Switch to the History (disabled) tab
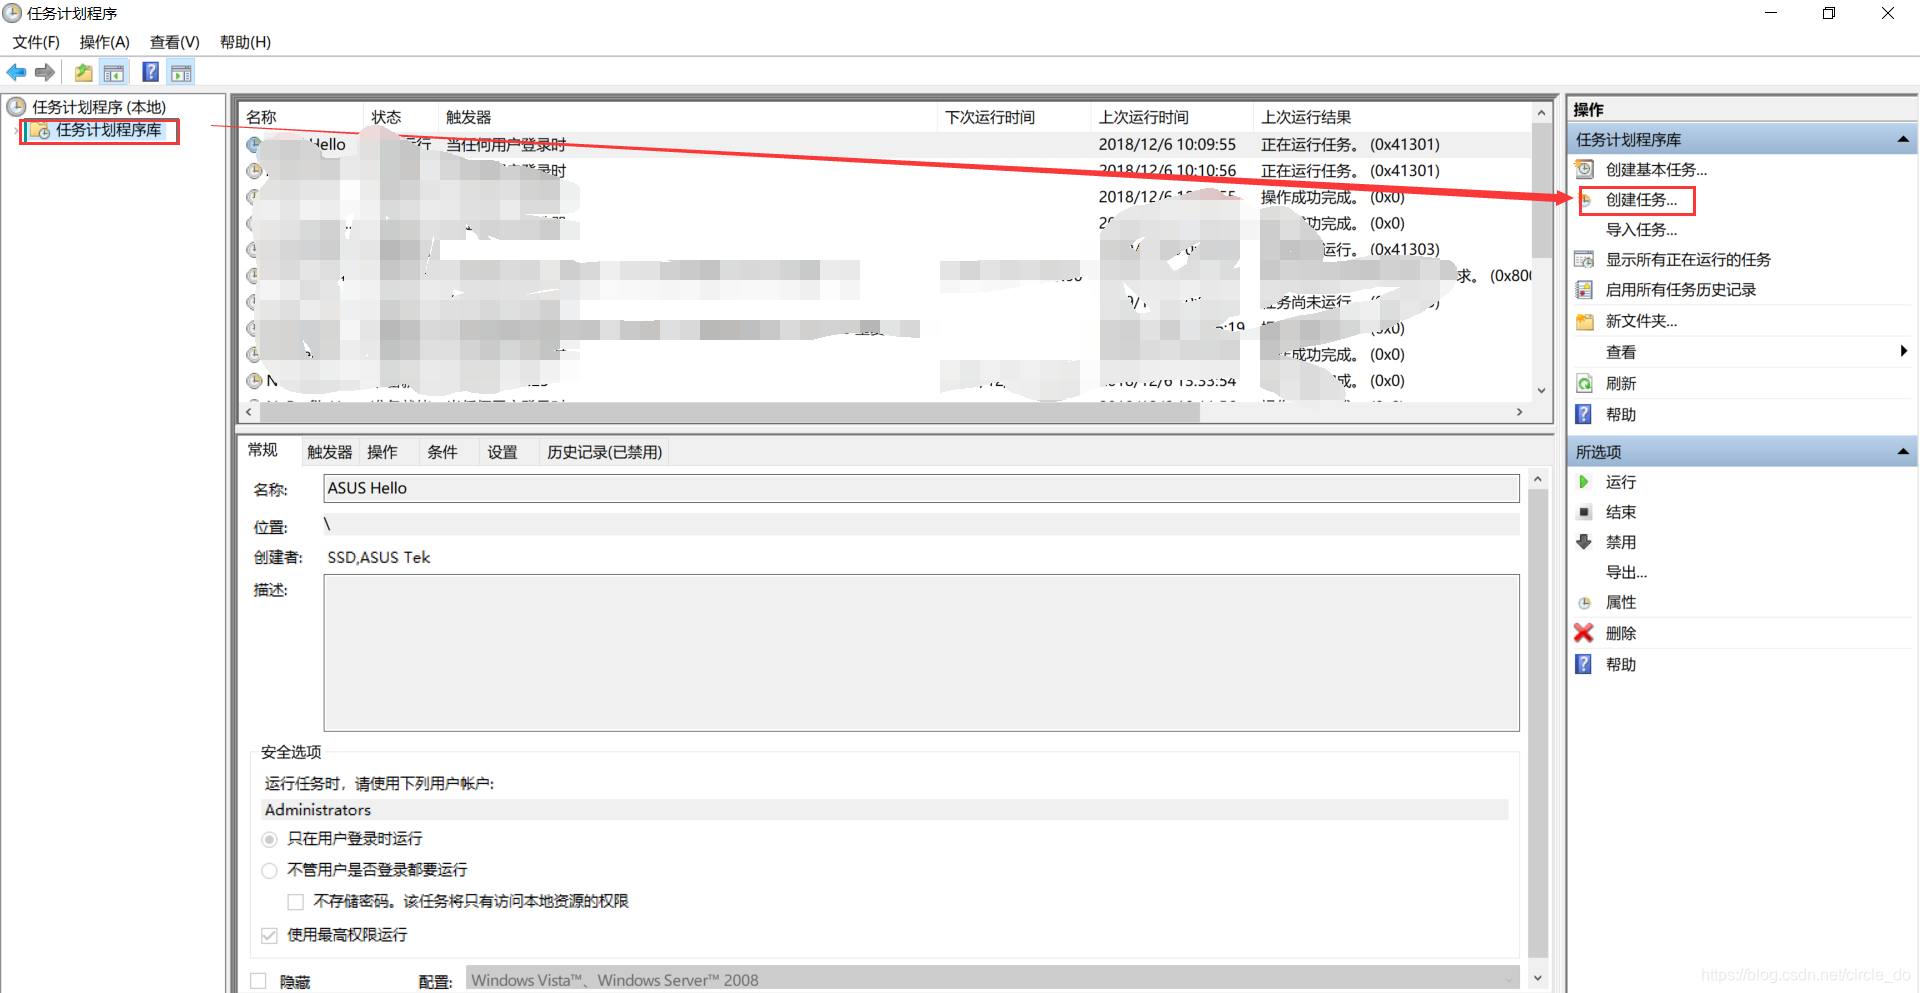 604,452
